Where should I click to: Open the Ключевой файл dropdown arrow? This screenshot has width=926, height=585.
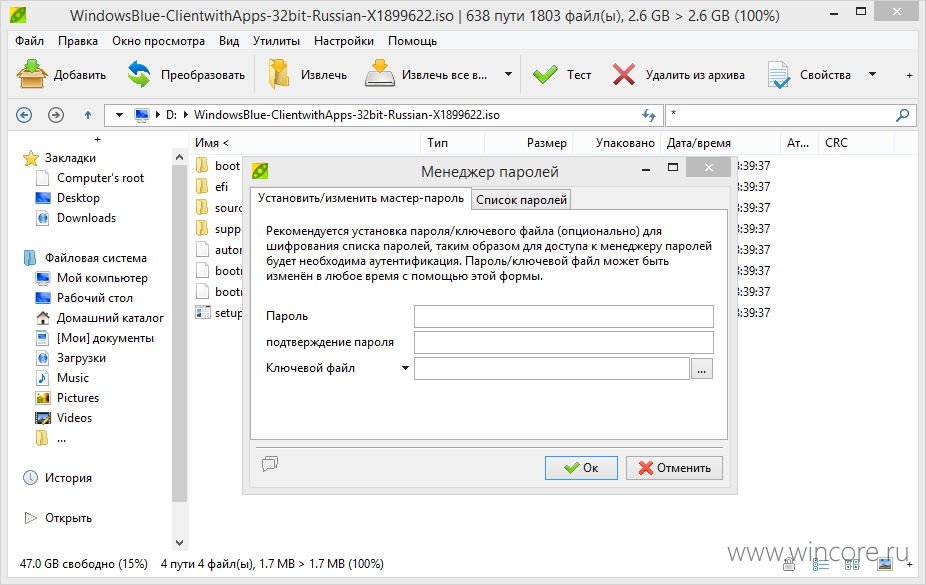point(405,368)
